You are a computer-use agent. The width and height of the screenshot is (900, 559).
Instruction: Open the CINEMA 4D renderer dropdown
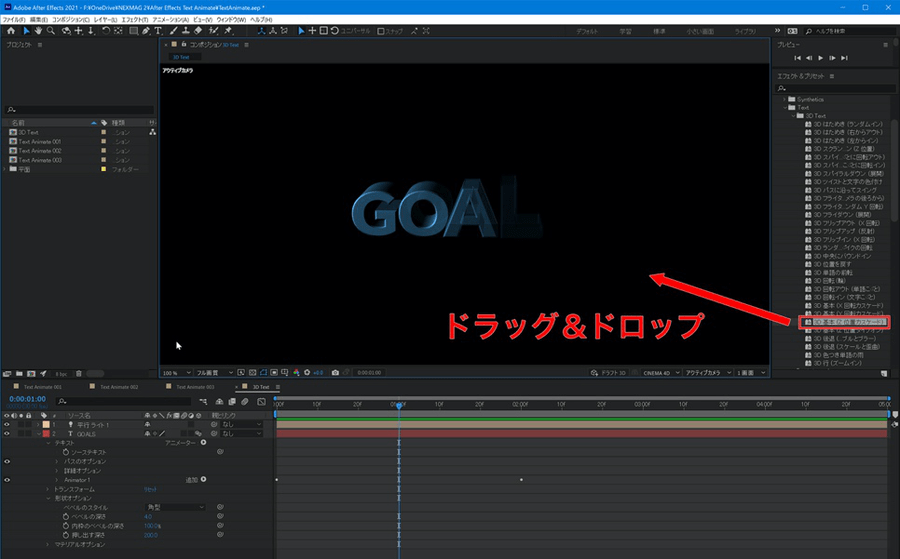coord(661,373)
